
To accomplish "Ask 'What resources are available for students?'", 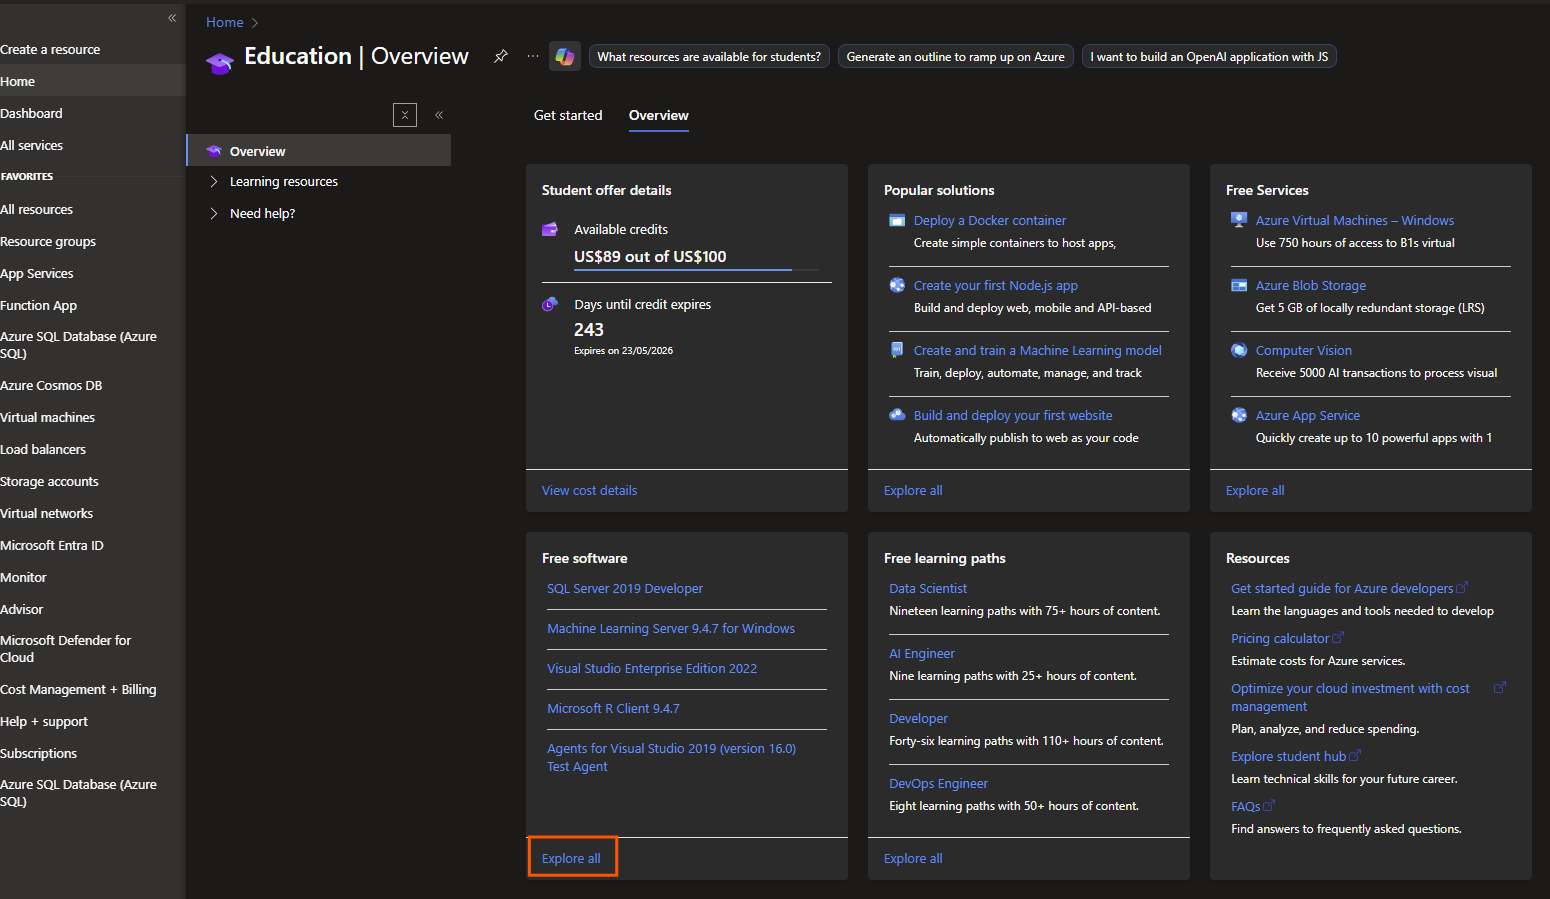I will pyautogui.click(x=709, y=57).
